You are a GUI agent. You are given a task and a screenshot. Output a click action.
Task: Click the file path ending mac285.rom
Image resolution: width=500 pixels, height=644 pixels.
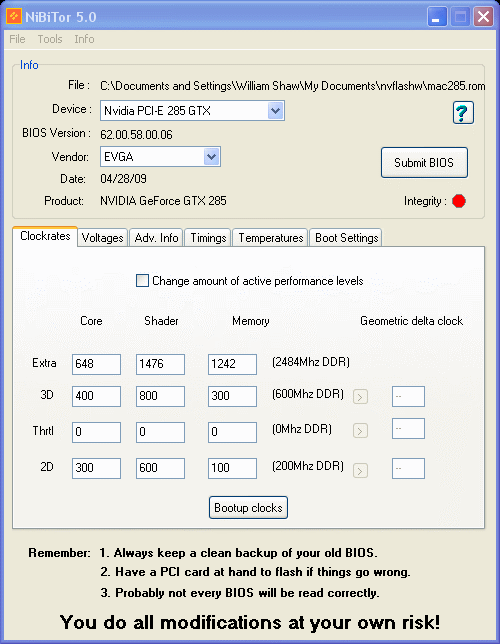(x=293, y=86)
